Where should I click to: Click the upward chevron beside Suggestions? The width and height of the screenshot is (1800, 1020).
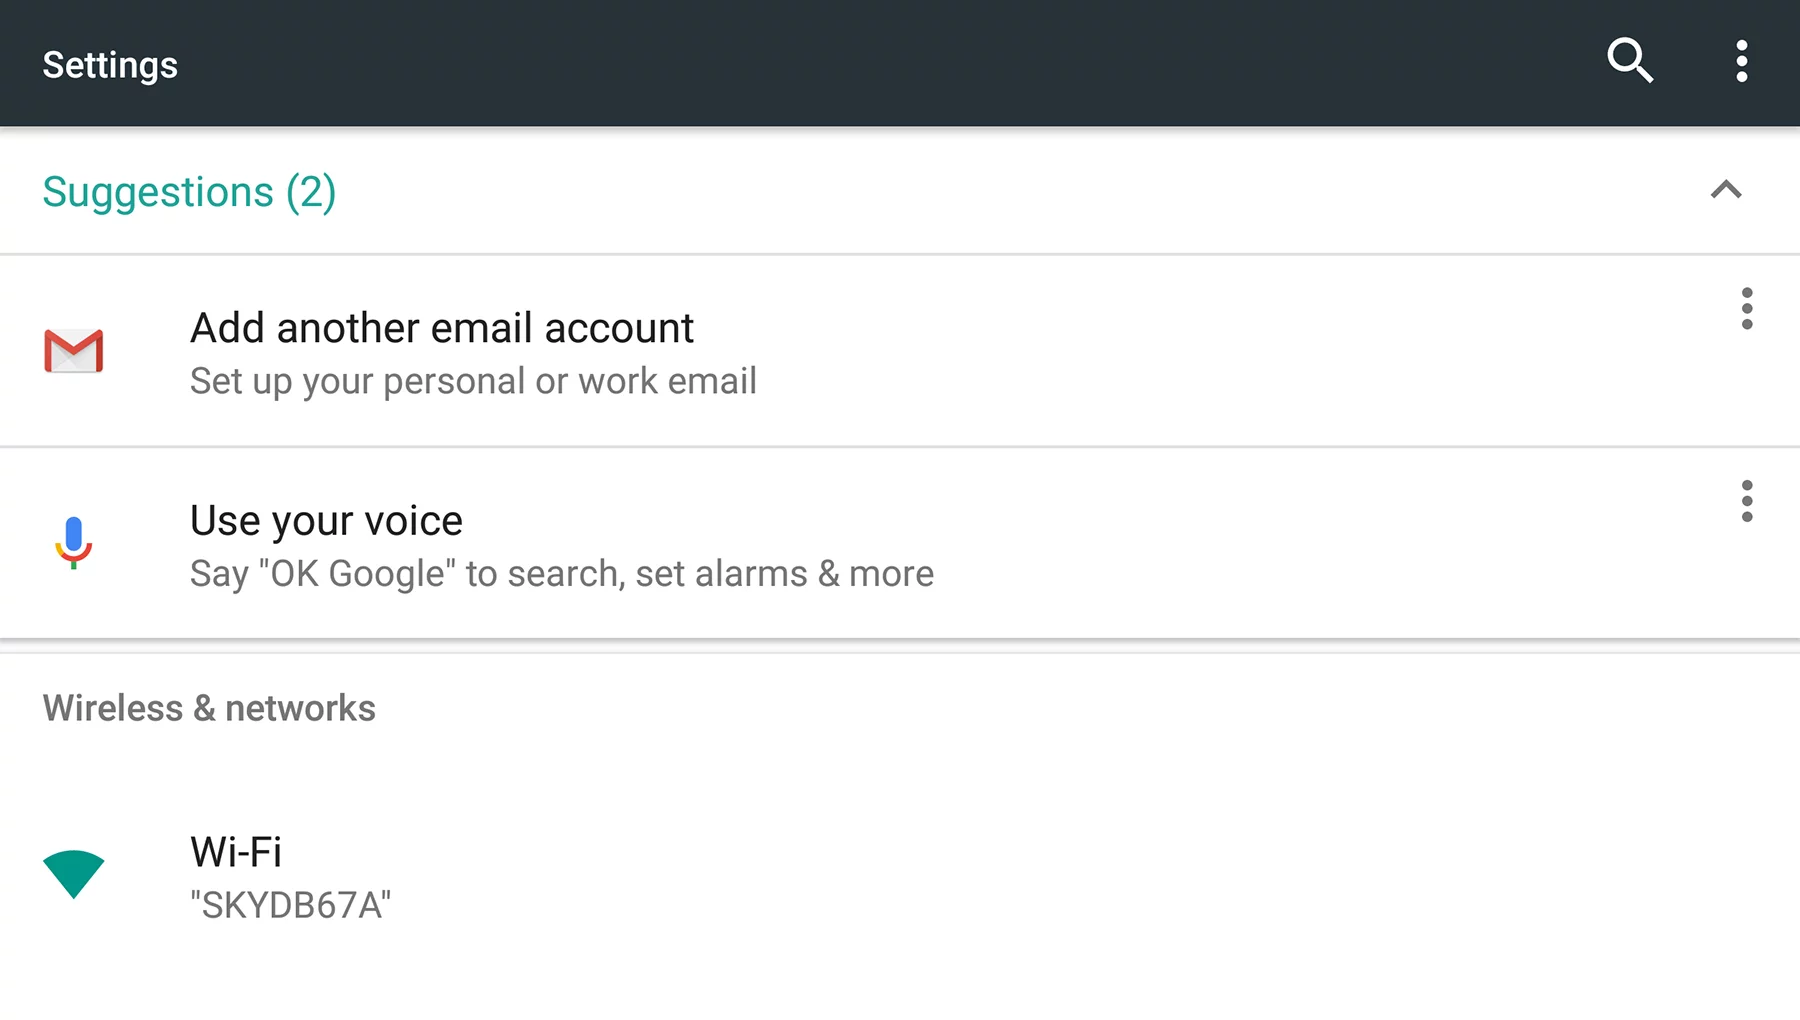pyautogui.click(x=1724, y=190)
